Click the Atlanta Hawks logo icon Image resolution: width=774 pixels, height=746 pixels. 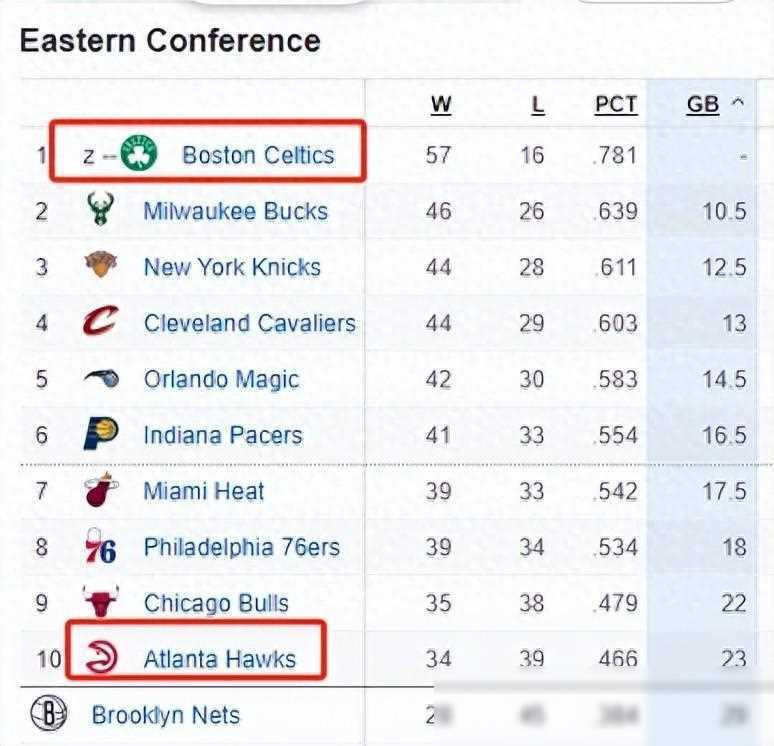[101, 658]
